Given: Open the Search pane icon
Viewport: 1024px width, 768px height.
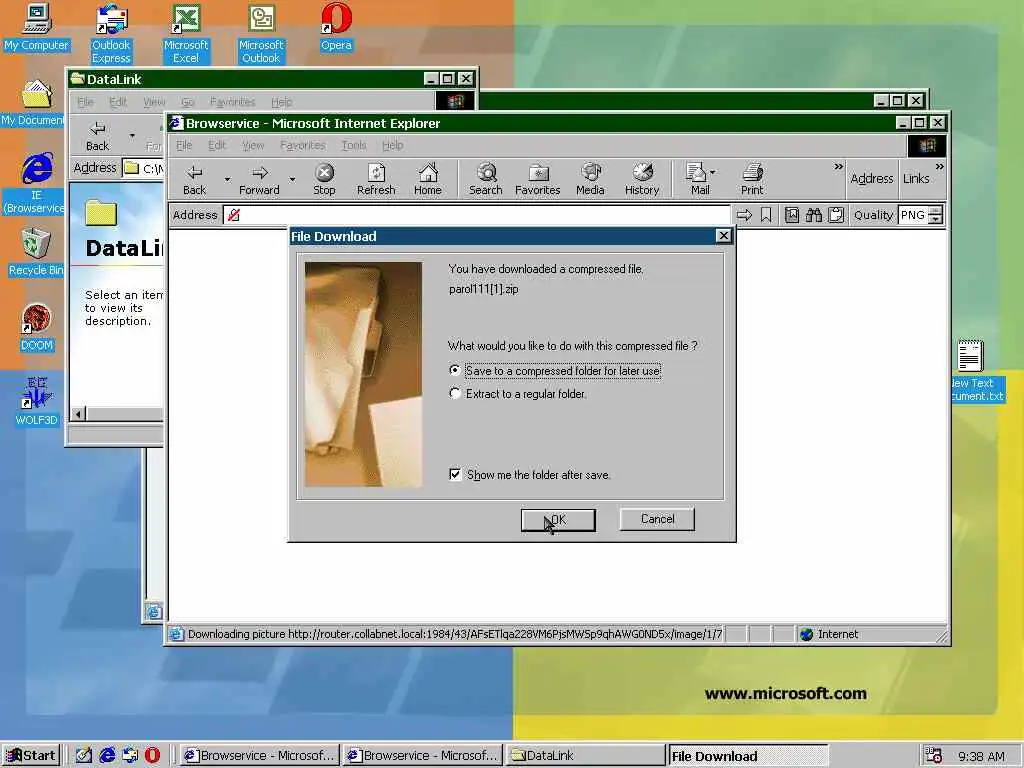Looking at the screenshot, I should pos(486,179).
